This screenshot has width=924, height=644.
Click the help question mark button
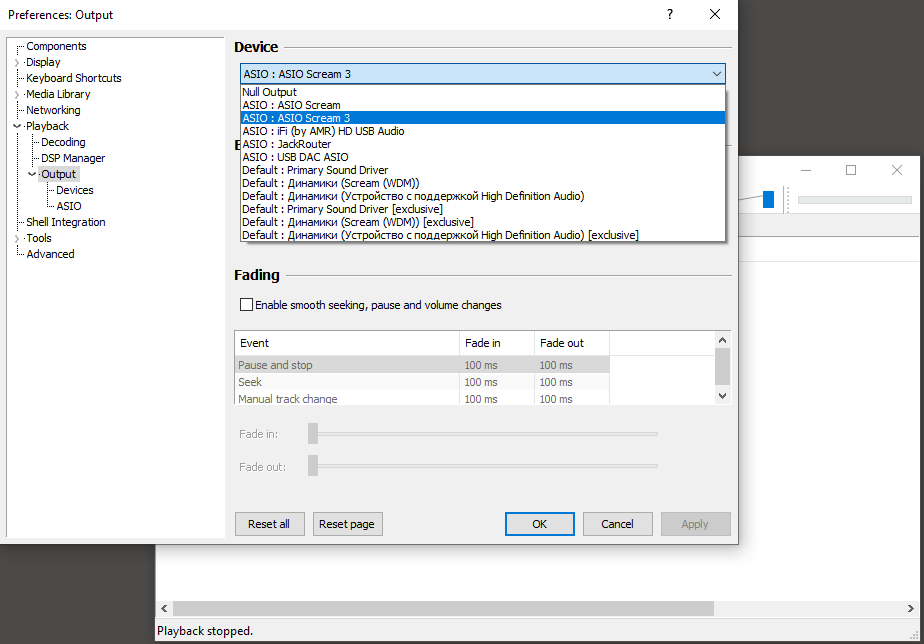[669, 14]
